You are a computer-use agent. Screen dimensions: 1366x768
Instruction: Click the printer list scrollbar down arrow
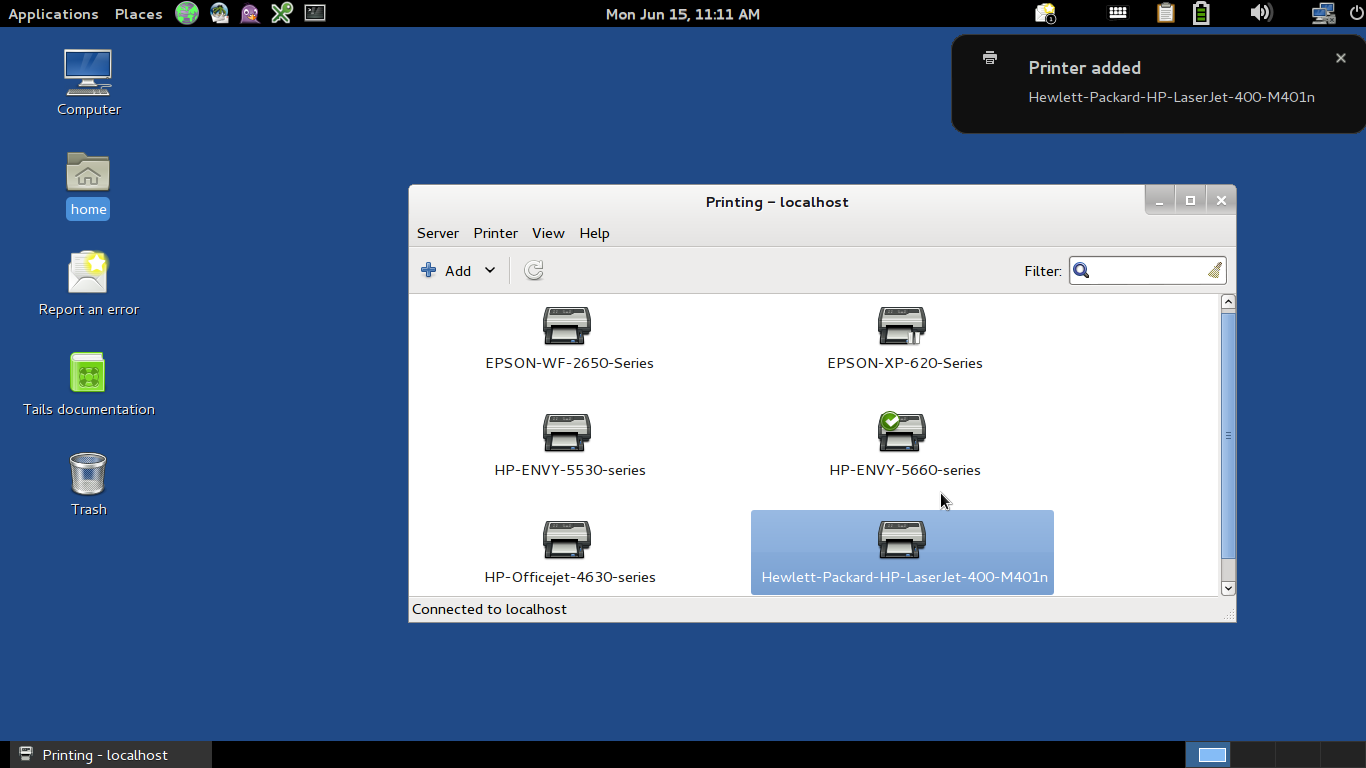[x=1228, y=588]
